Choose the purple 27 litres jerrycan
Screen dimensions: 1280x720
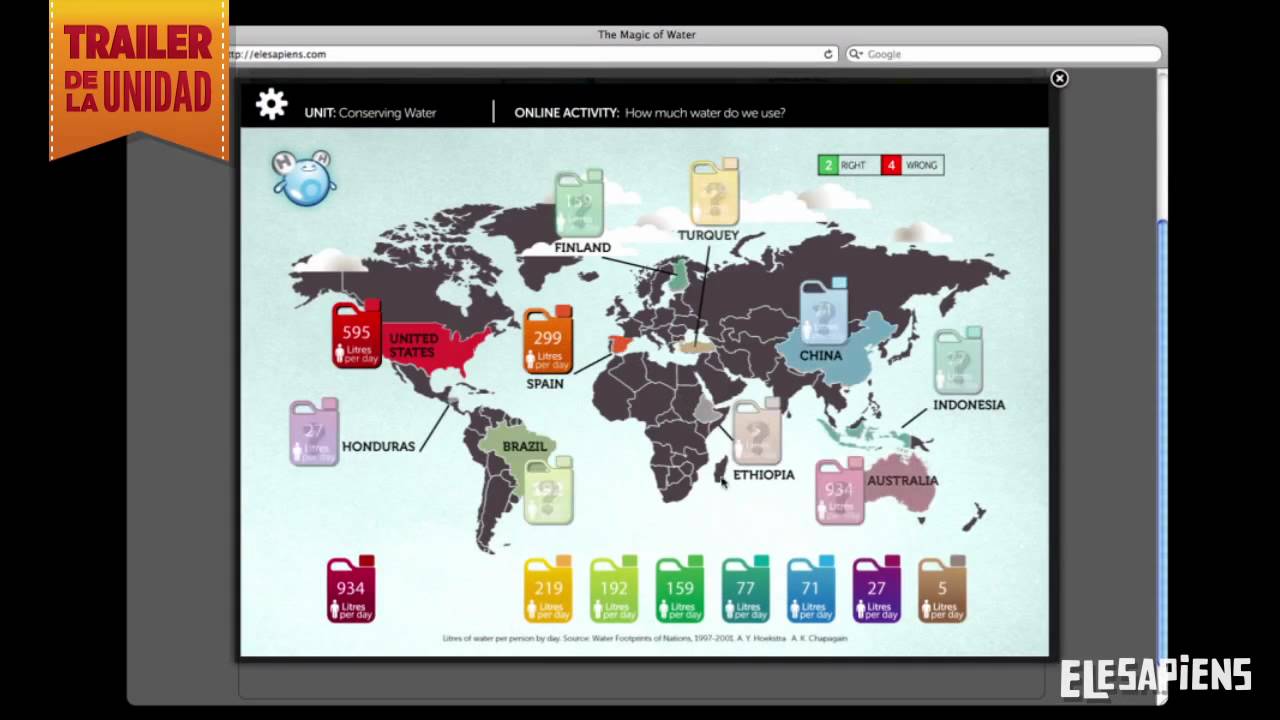tap(876, 590)
